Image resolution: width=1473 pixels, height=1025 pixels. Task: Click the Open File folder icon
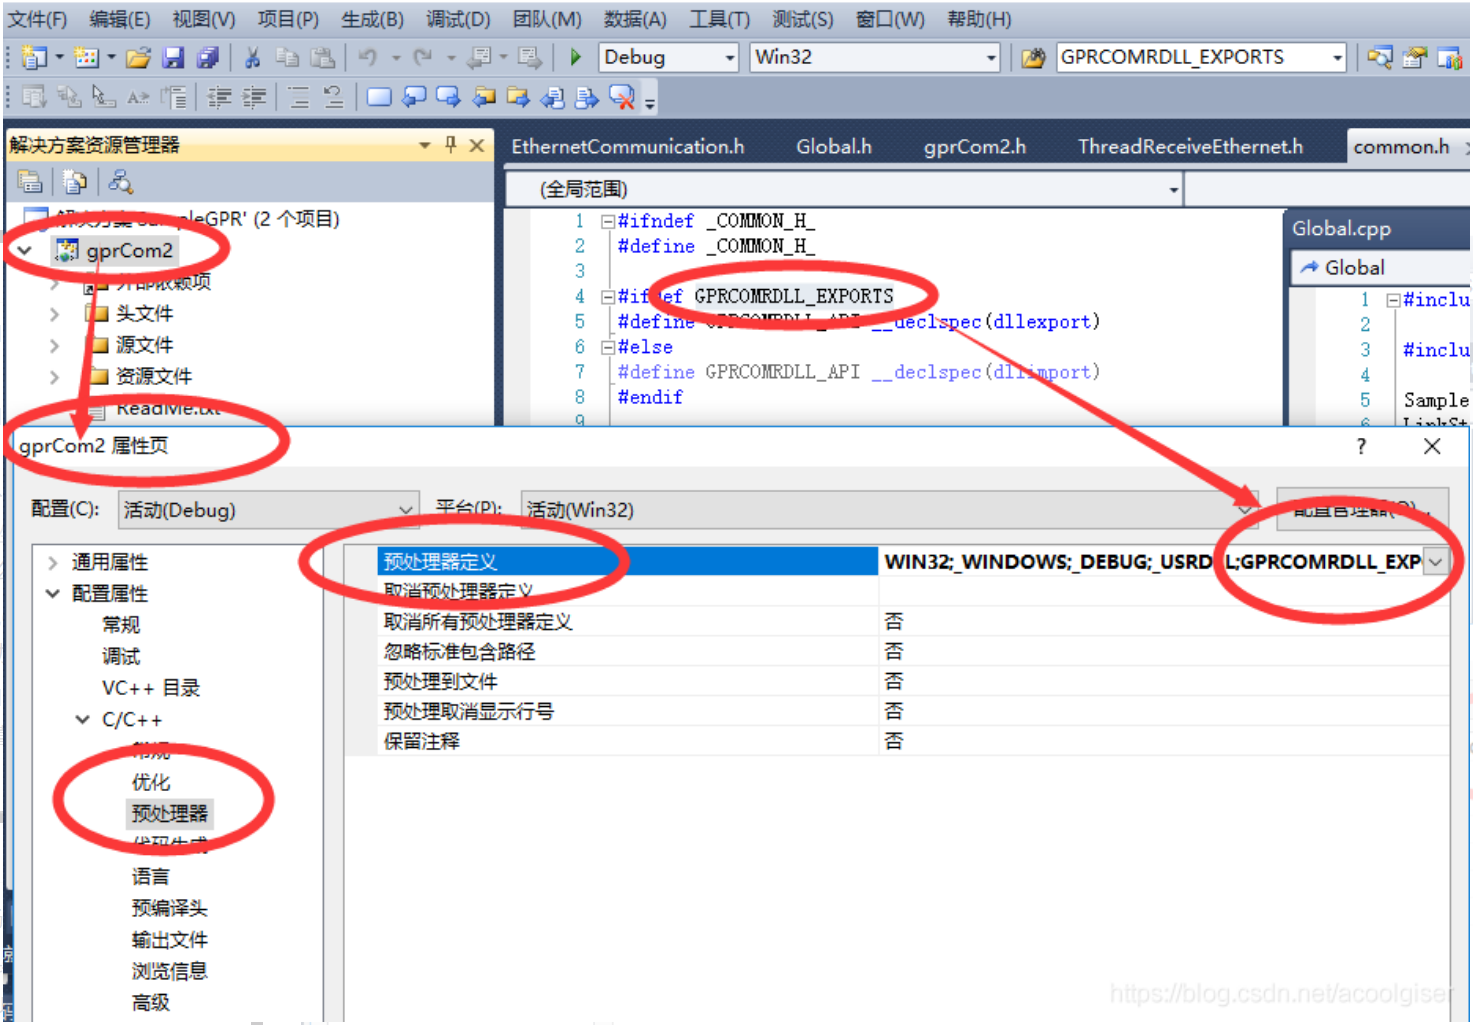[139, 57]
